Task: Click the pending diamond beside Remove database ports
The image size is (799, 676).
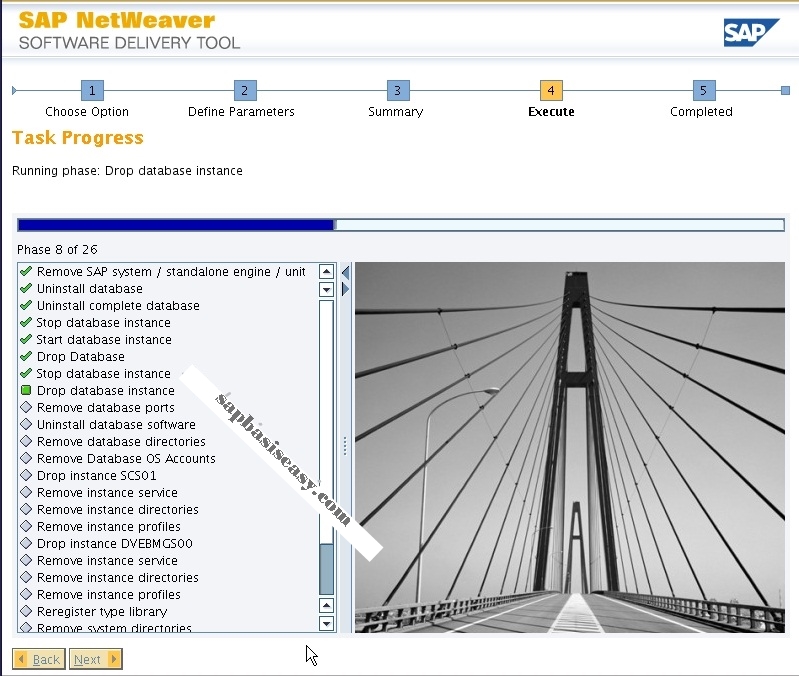Action: coord(26,407)
